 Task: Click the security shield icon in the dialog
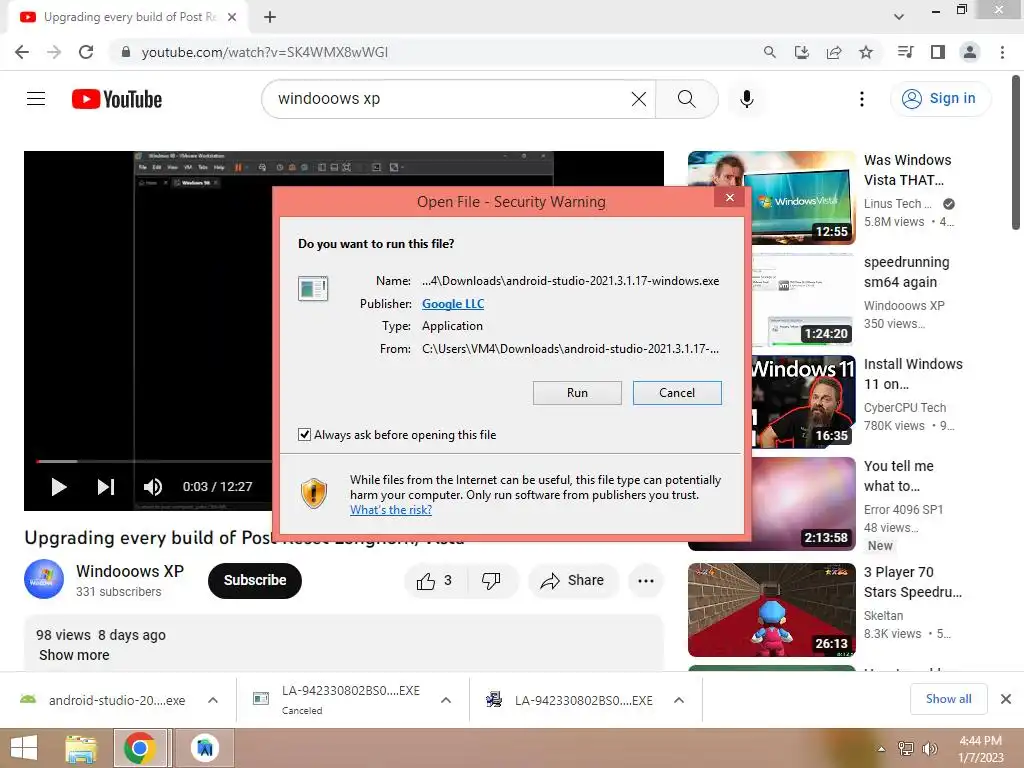tap(314, 493)
